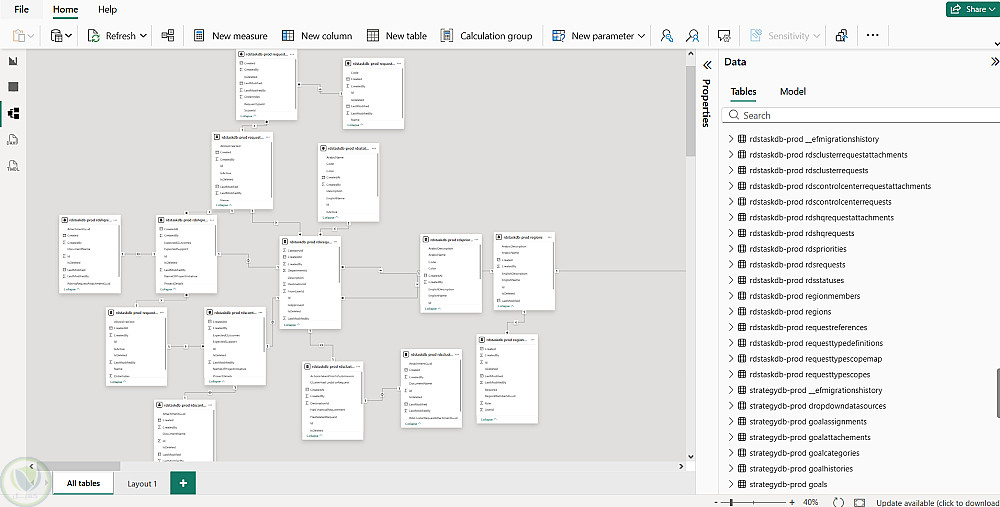Screen dimensions: 1000x507
Task: Select strategydb-prod dropdowndatasources in Data list
Action: pos(818,406)
